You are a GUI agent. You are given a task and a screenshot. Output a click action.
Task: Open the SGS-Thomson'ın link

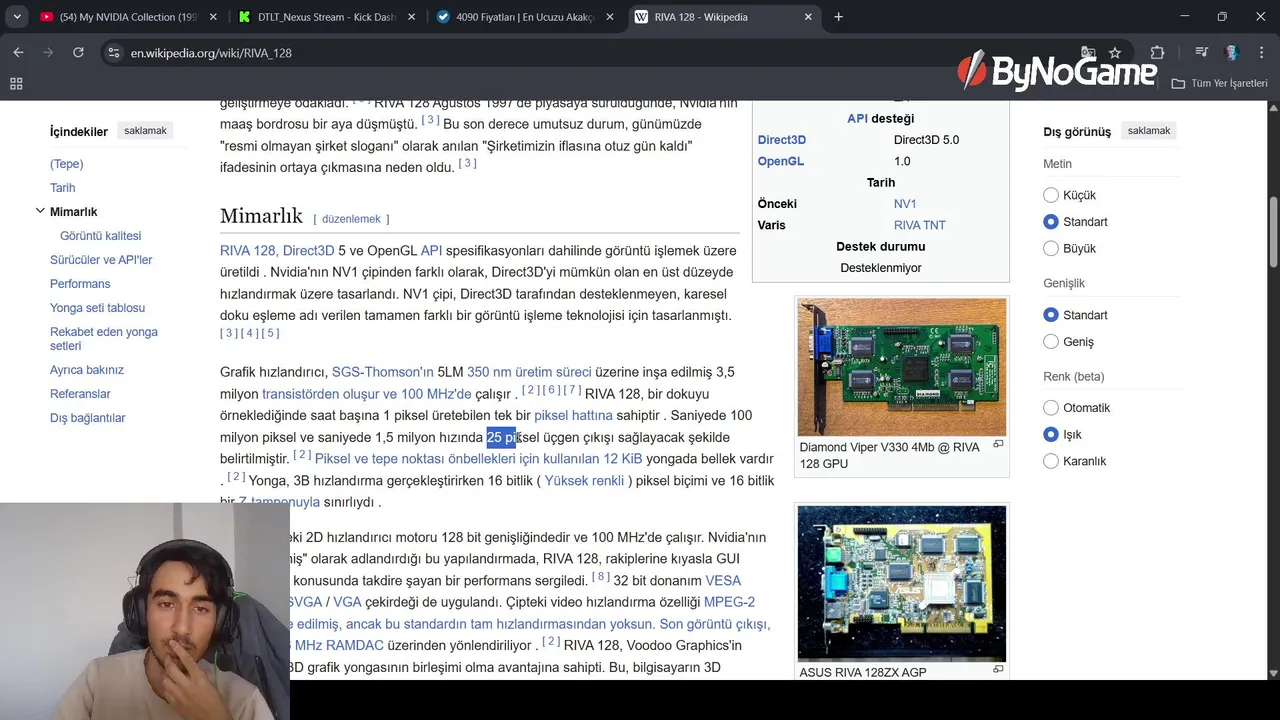[x=383, y=372]
